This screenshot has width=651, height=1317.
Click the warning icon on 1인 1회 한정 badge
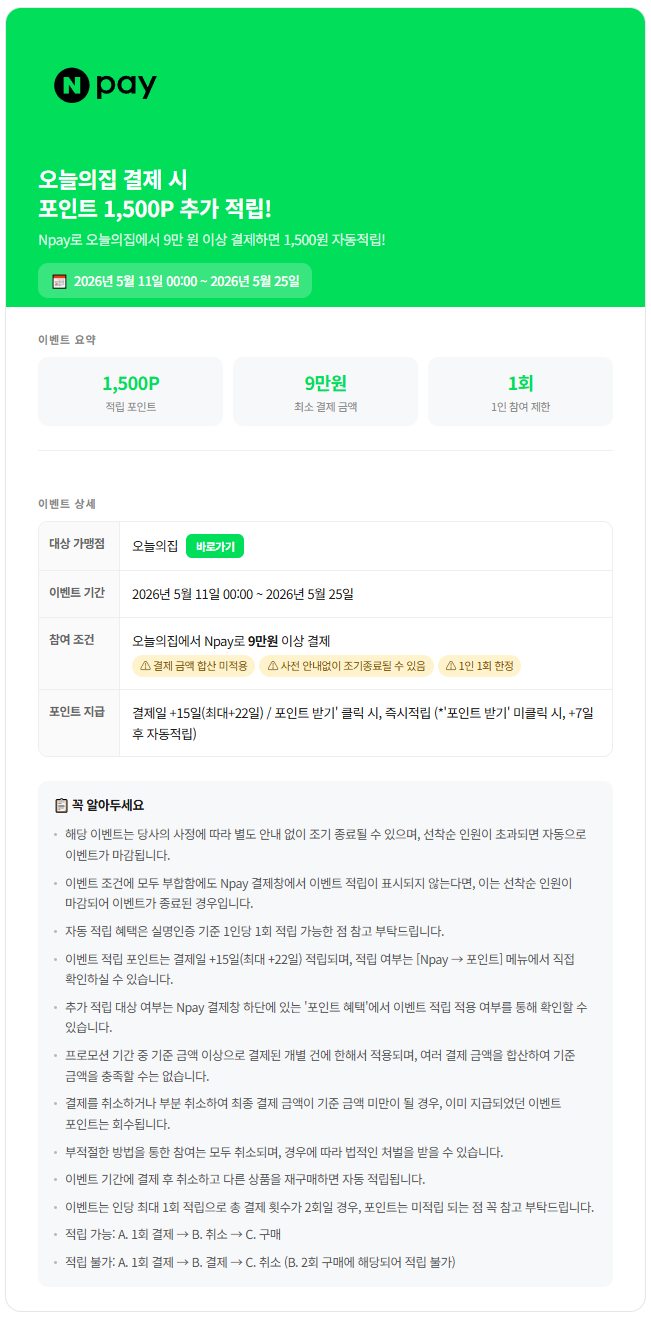pyautogui.click(x=450, y=666)
